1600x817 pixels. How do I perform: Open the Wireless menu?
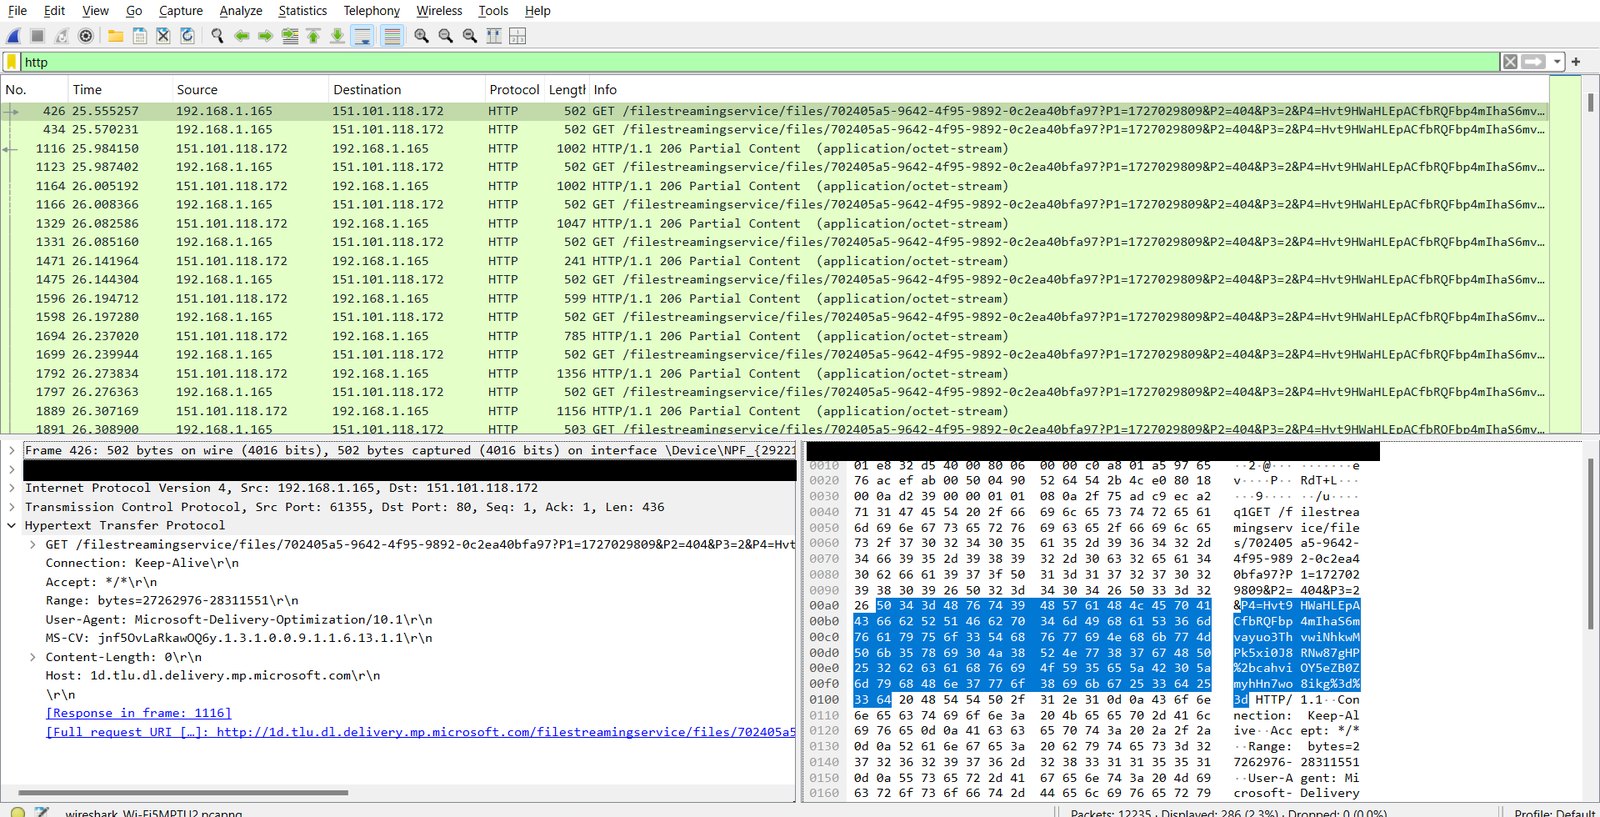pos(439,11)
